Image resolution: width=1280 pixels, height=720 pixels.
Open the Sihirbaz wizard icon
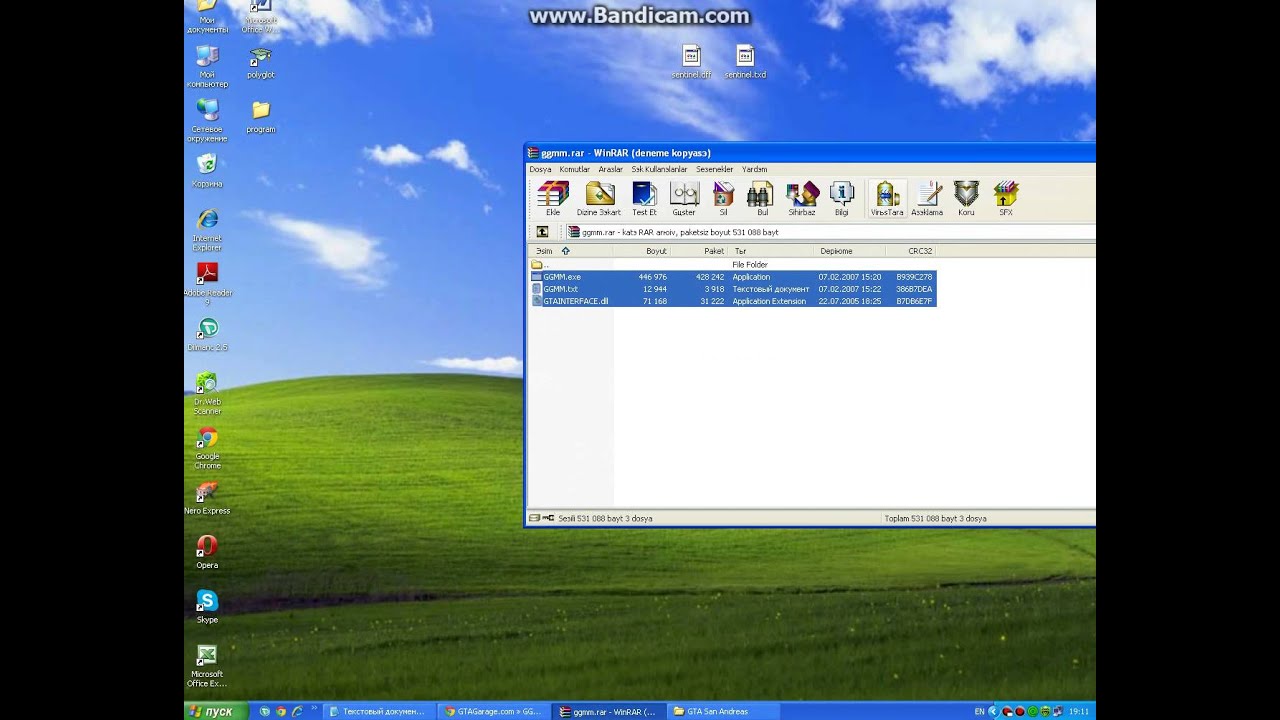pos(802,198)
